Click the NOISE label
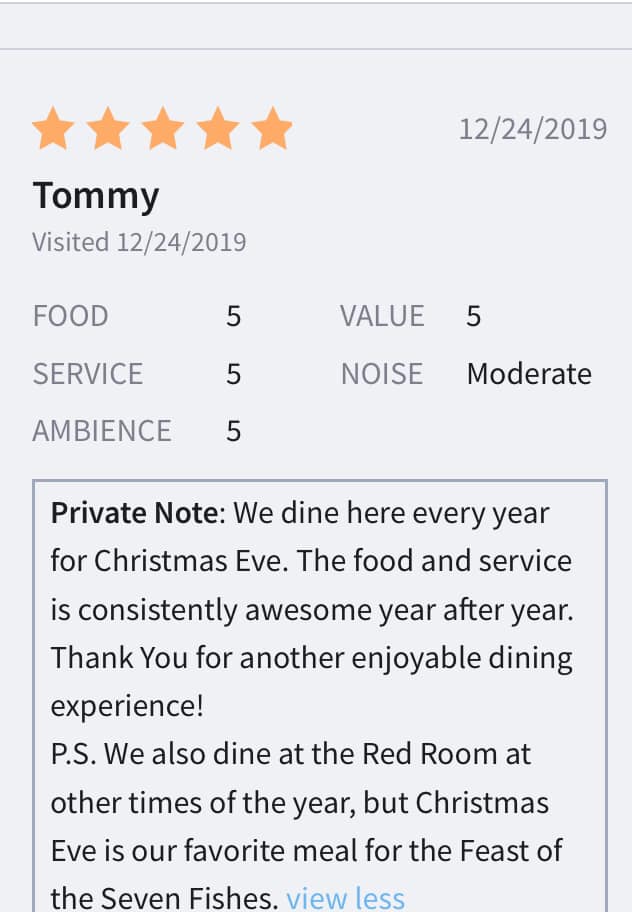This screenshot has height=912, width=632. tap(382, 374)
